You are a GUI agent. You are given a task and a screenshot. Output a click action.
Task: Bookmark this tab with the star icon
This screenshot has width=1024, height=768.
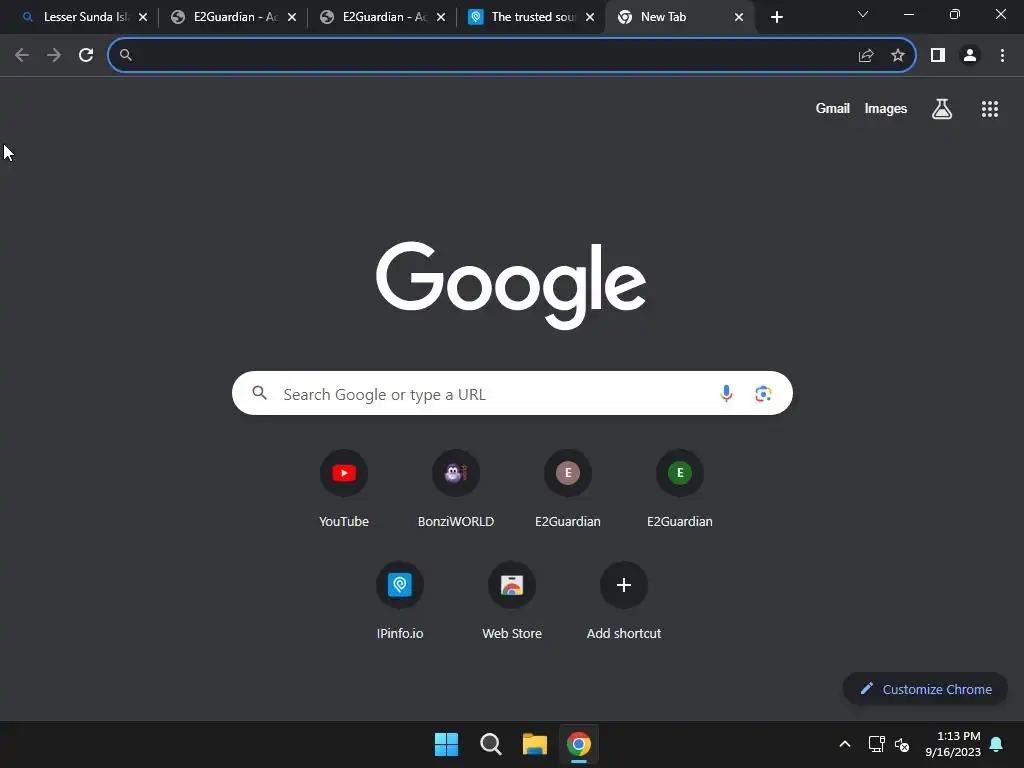point(898,55)
